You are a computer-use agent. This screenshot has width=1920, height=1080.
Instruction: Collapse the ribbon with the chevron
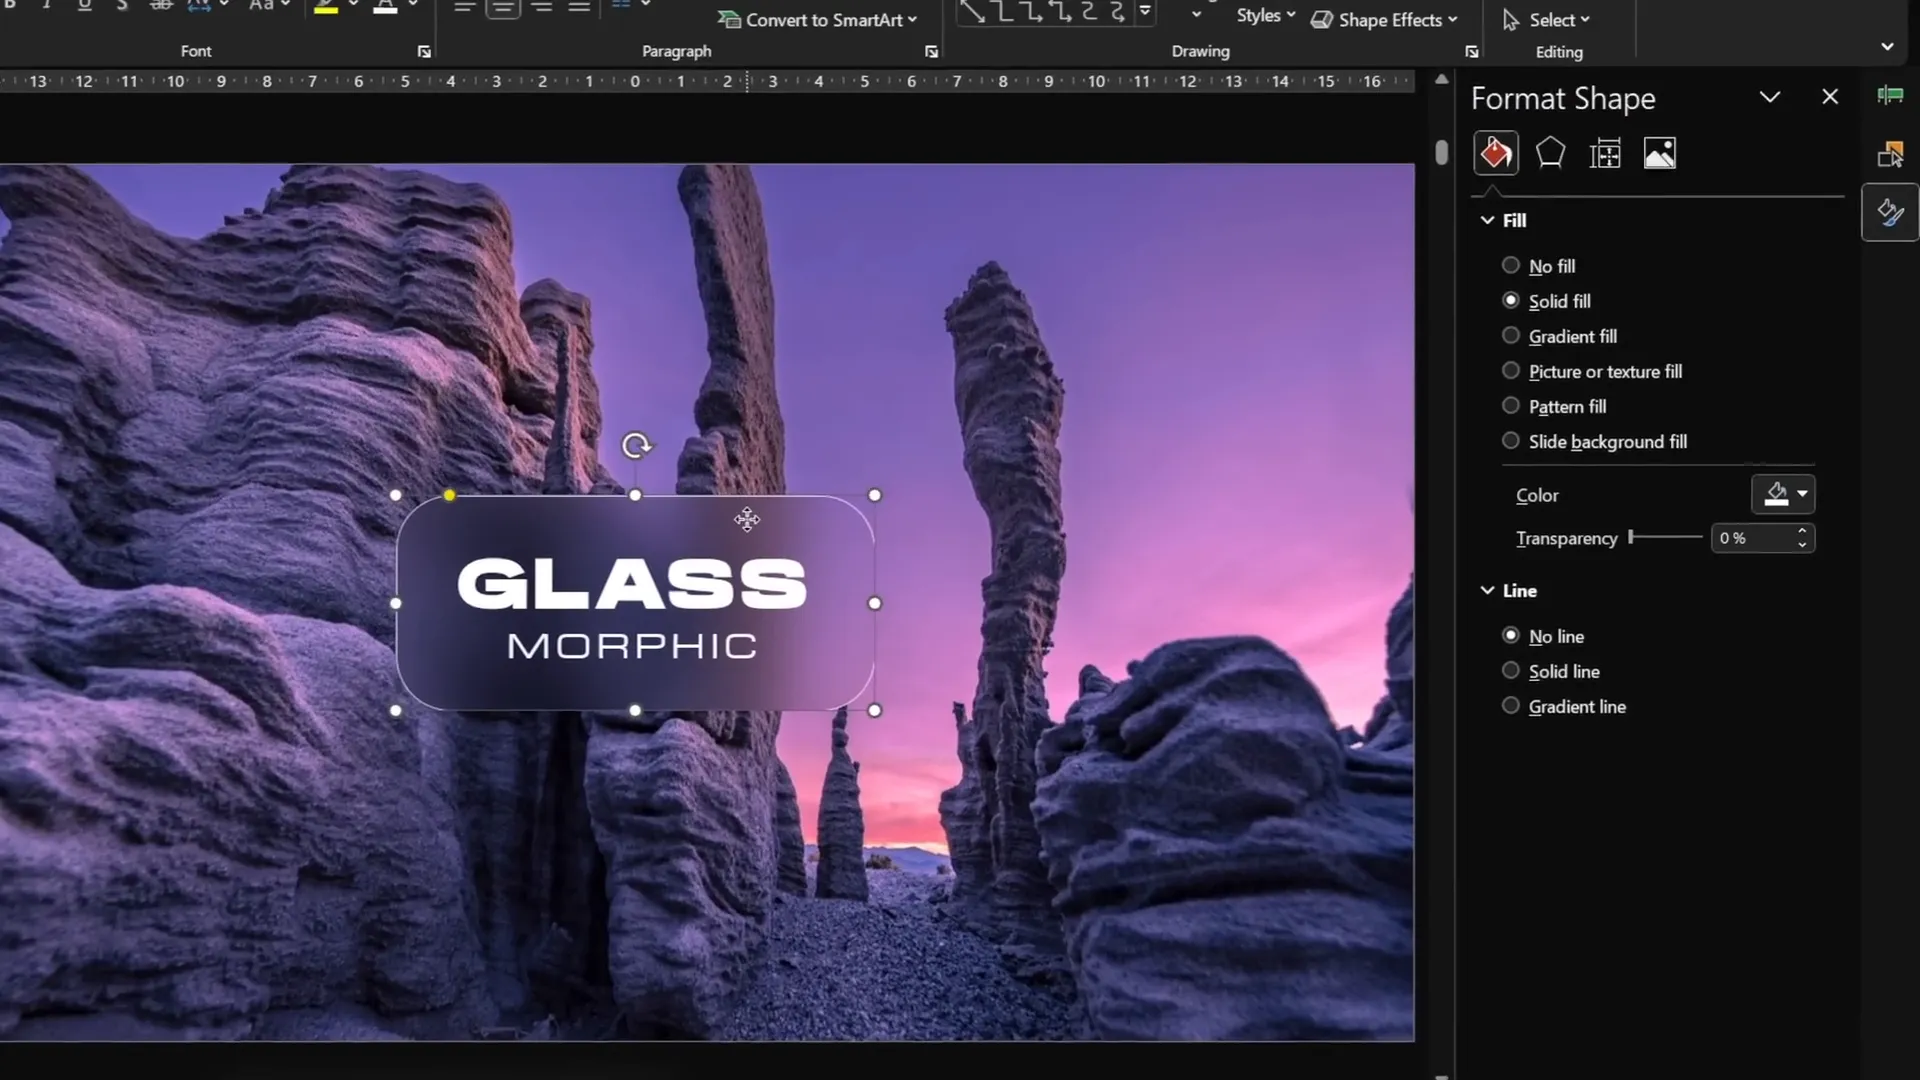click(x=1887, y=46)
